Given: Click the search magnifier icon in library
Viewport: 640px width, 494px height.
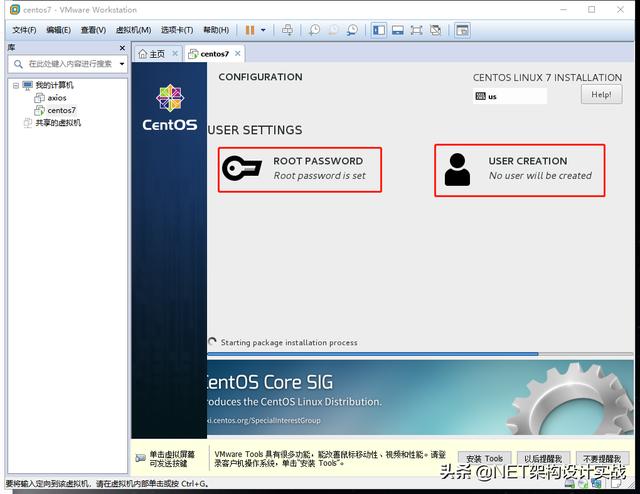Looking at the screenshot, I should (x=18, y=64).
